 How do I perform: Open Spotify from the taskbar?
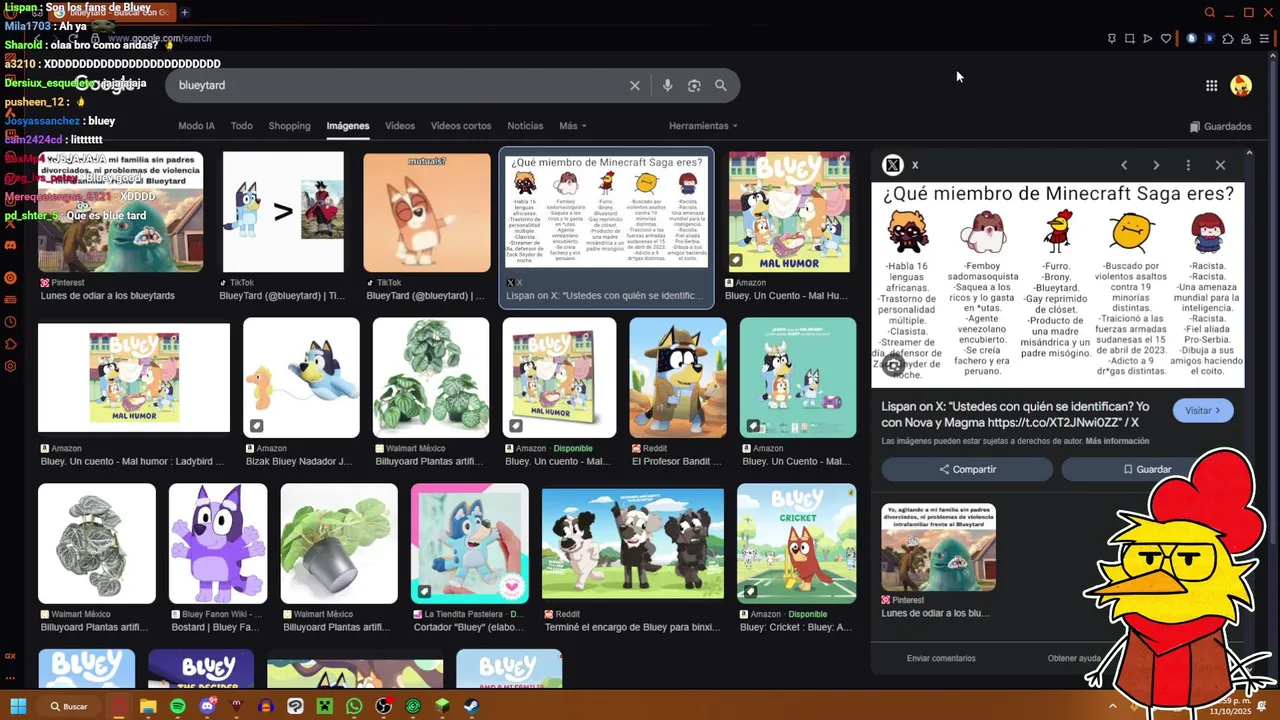pos(178,706)
